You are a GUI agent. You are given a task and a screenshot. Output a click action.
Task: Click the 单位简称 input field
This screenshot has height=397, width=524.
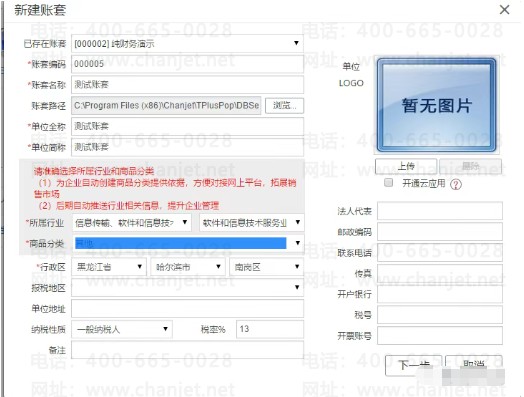(187, 147)
